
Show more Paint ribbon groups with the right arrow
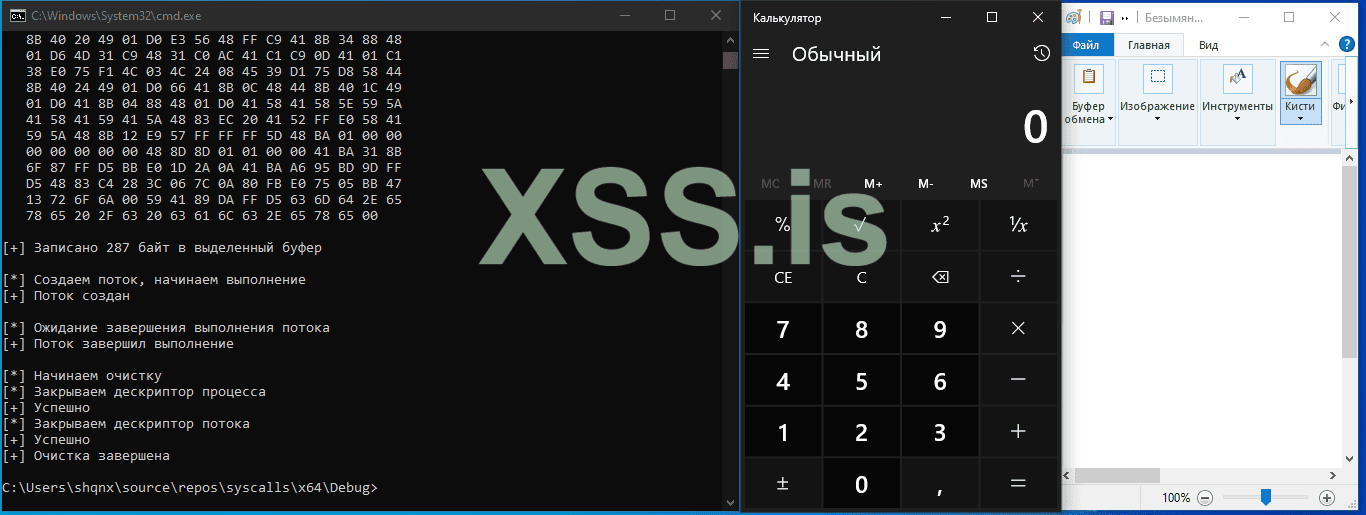click(x=1353, y=103)
